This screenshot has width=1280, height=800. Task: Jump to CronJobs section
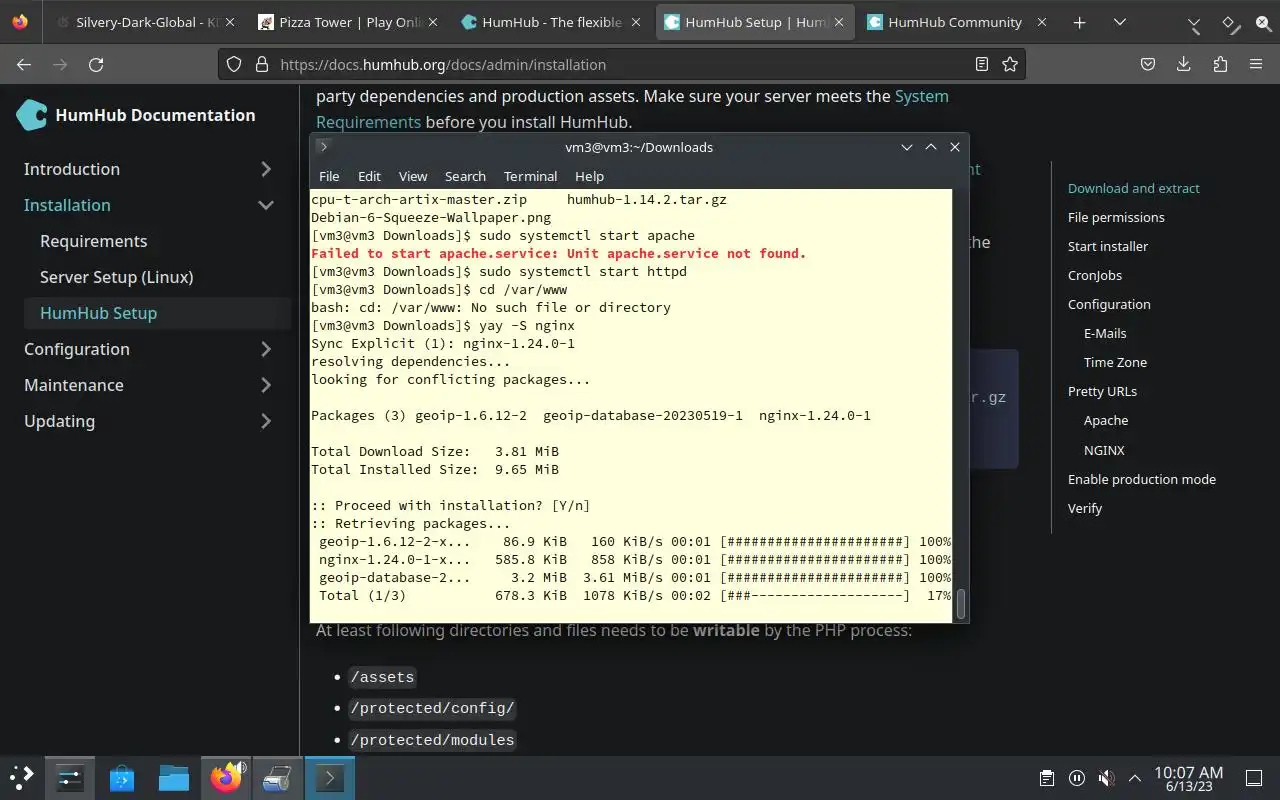click(x=1095, y=275)
